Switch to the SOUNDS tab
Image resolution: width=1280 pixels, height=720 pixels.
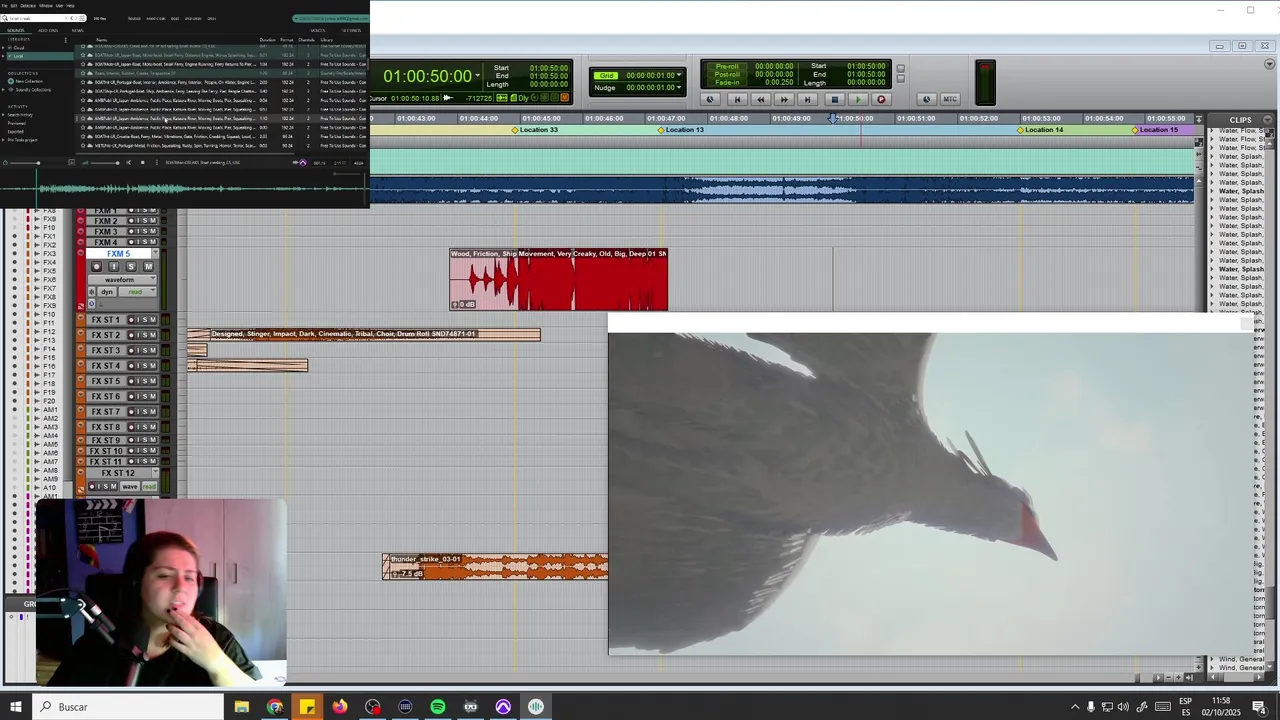click(x=16, y=30)
